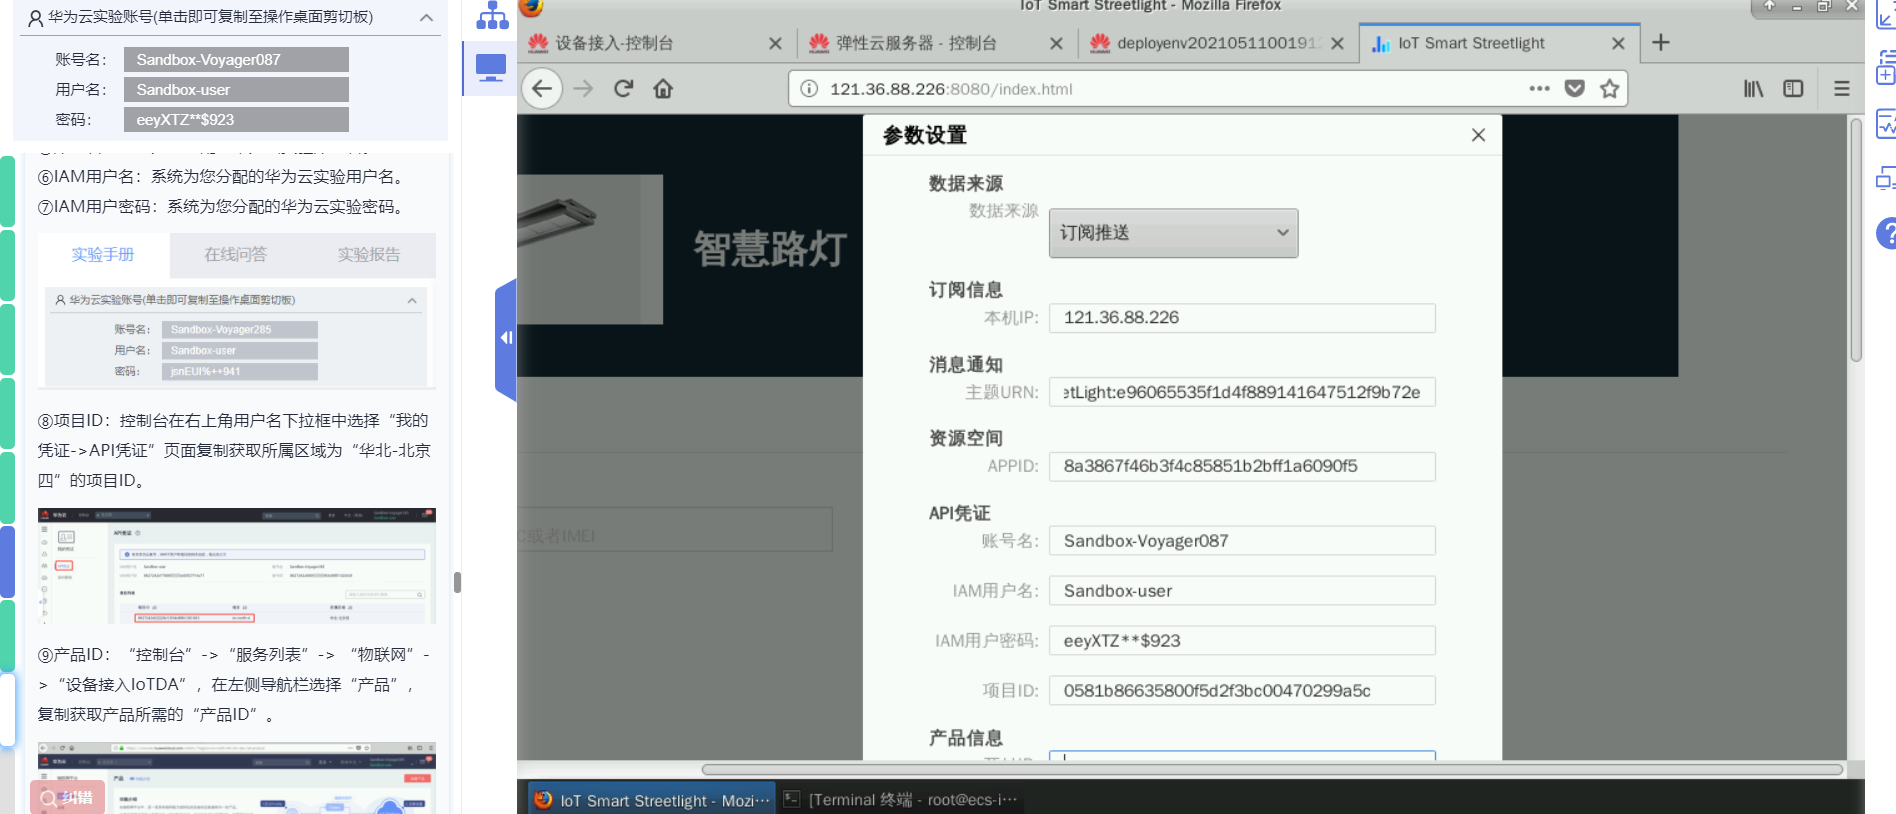Click the 资源空间 section heading
This screenshot has width=1896, height=814.
(966, 439)
